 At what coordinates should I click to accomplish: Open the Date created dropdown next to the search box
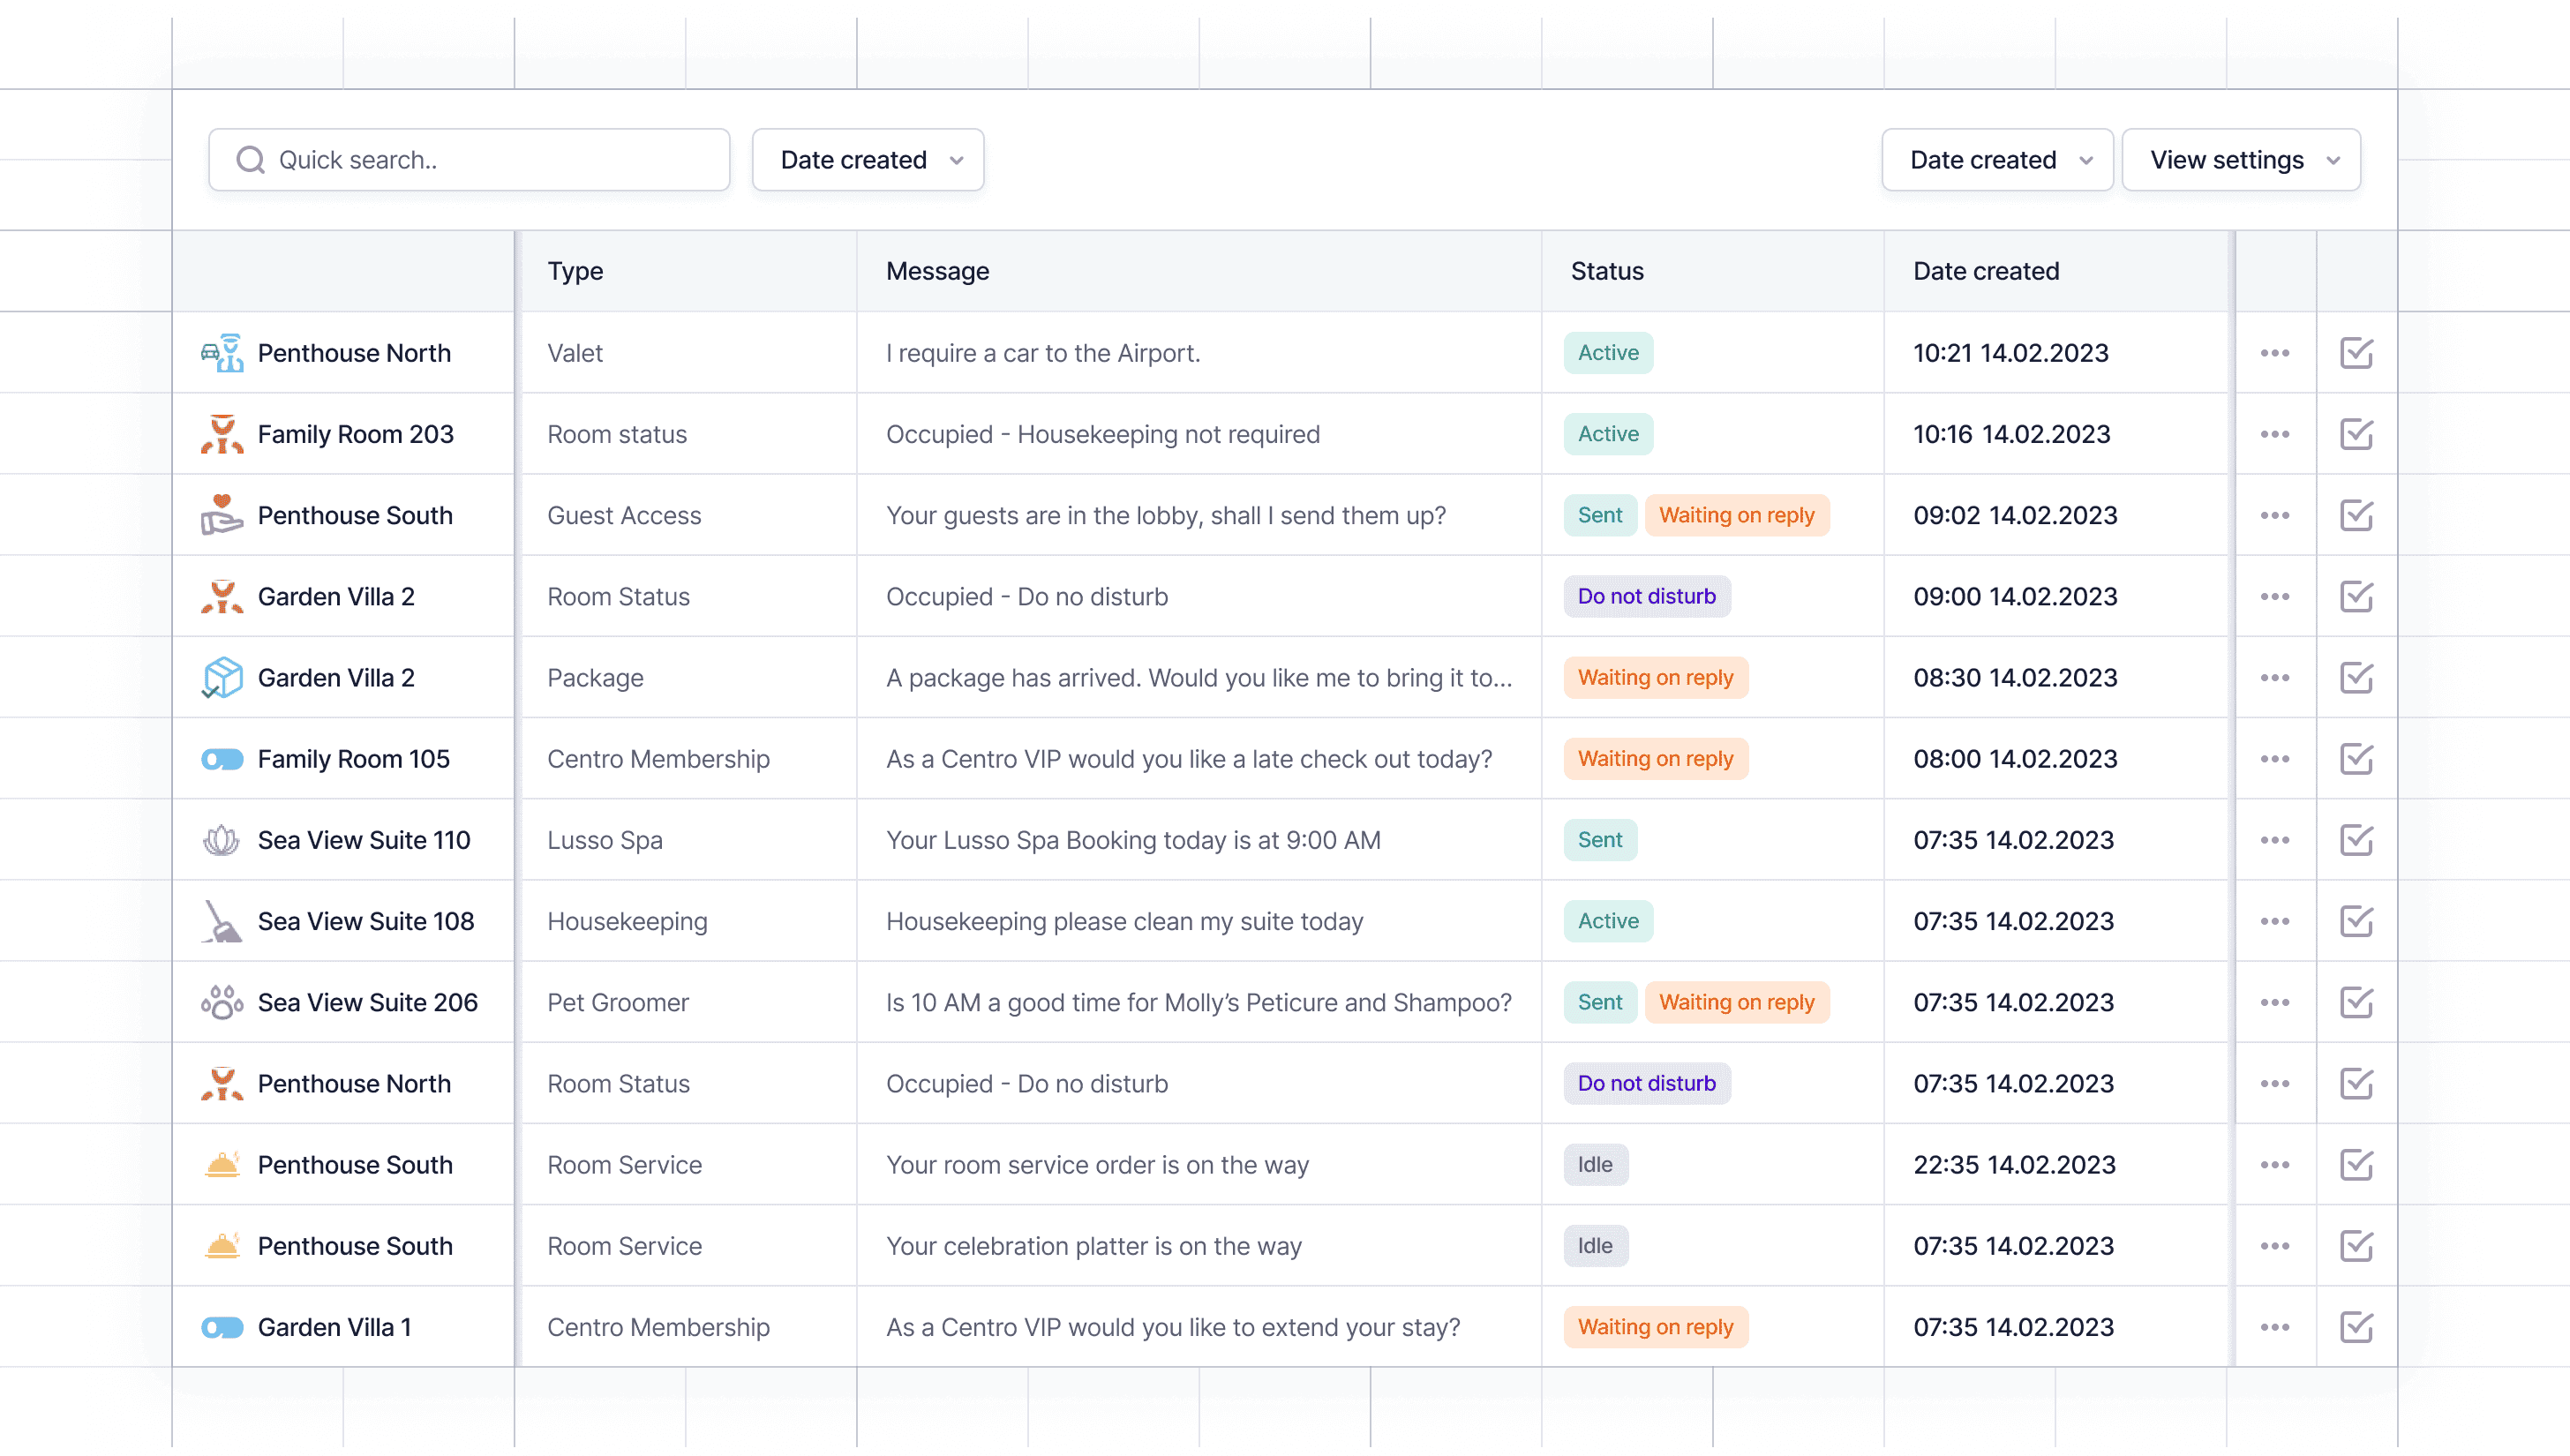coord(867,160)
